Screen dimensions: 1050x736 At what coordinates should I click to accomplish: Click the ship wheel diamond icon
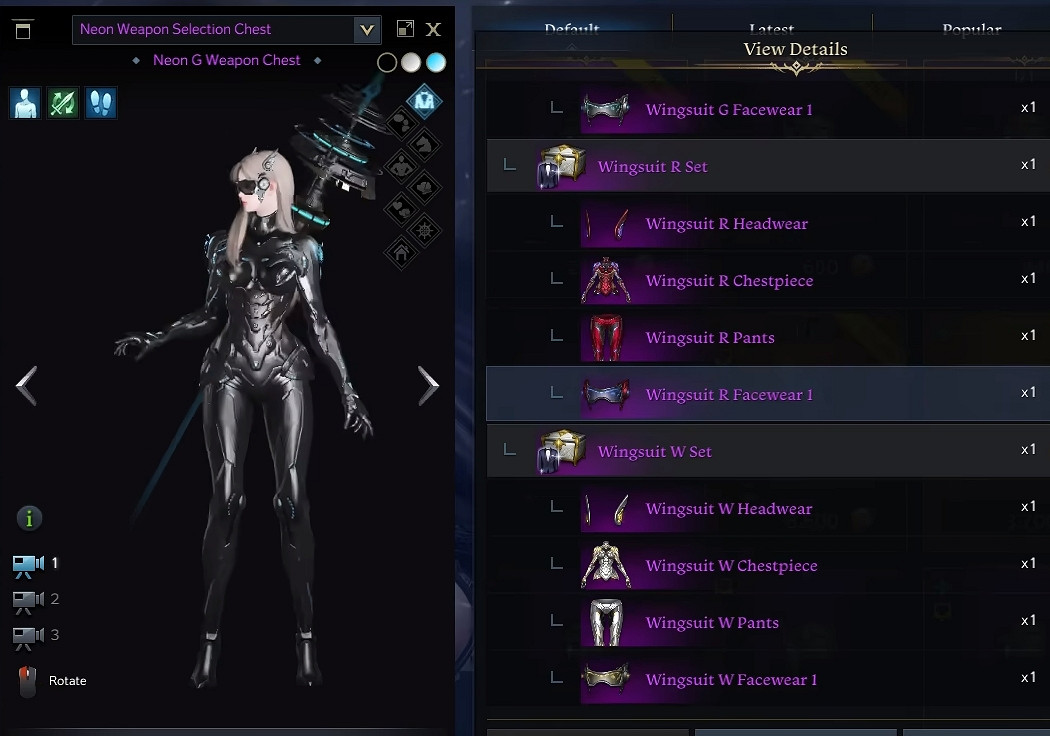pos(425,231)
